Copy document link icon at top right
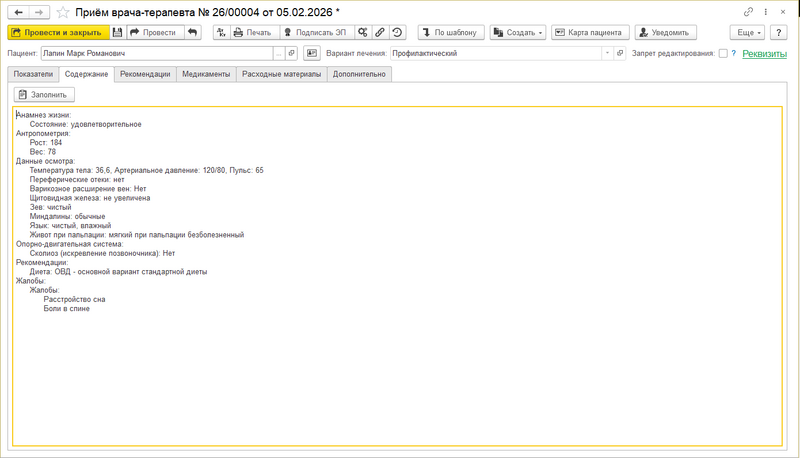Screen dimensions: 800x458 point(748,12)
